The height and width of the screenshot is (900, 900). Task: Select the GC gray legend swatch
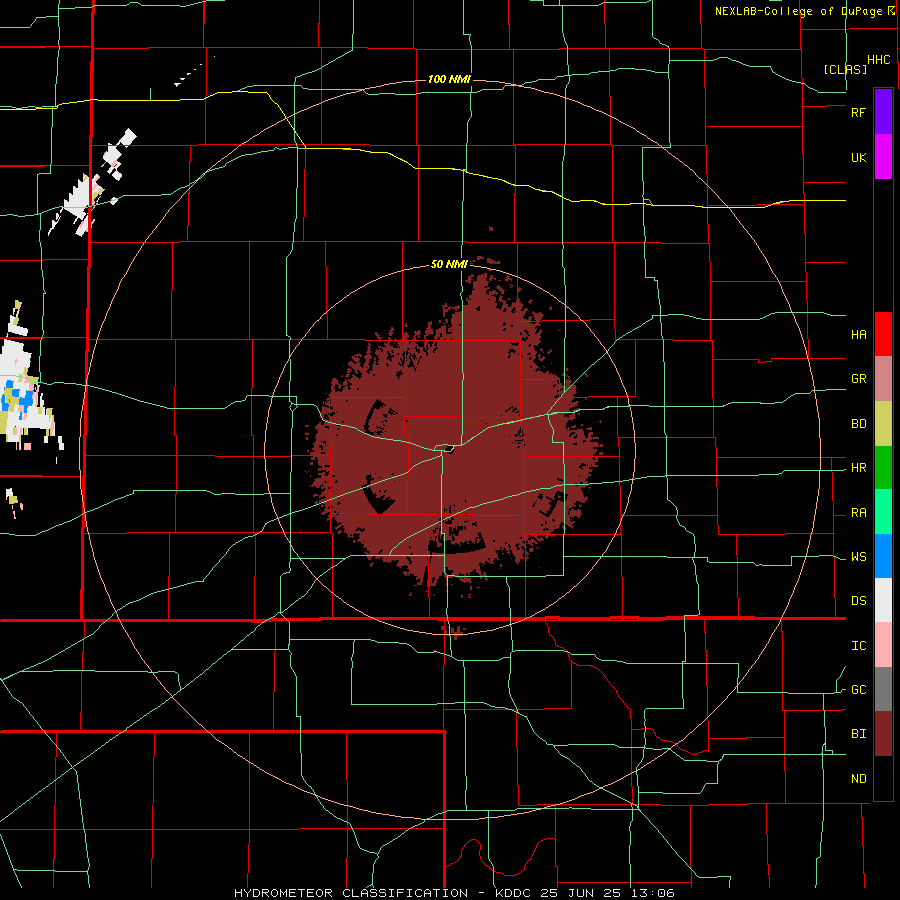pyautogui.click(x=883, y=689)
